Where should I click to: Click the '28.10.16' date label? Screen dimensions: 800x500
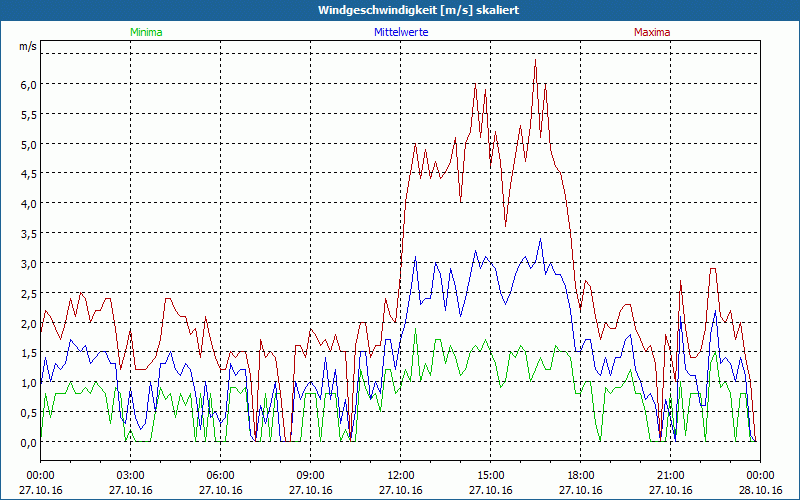[x=760, y=490]
